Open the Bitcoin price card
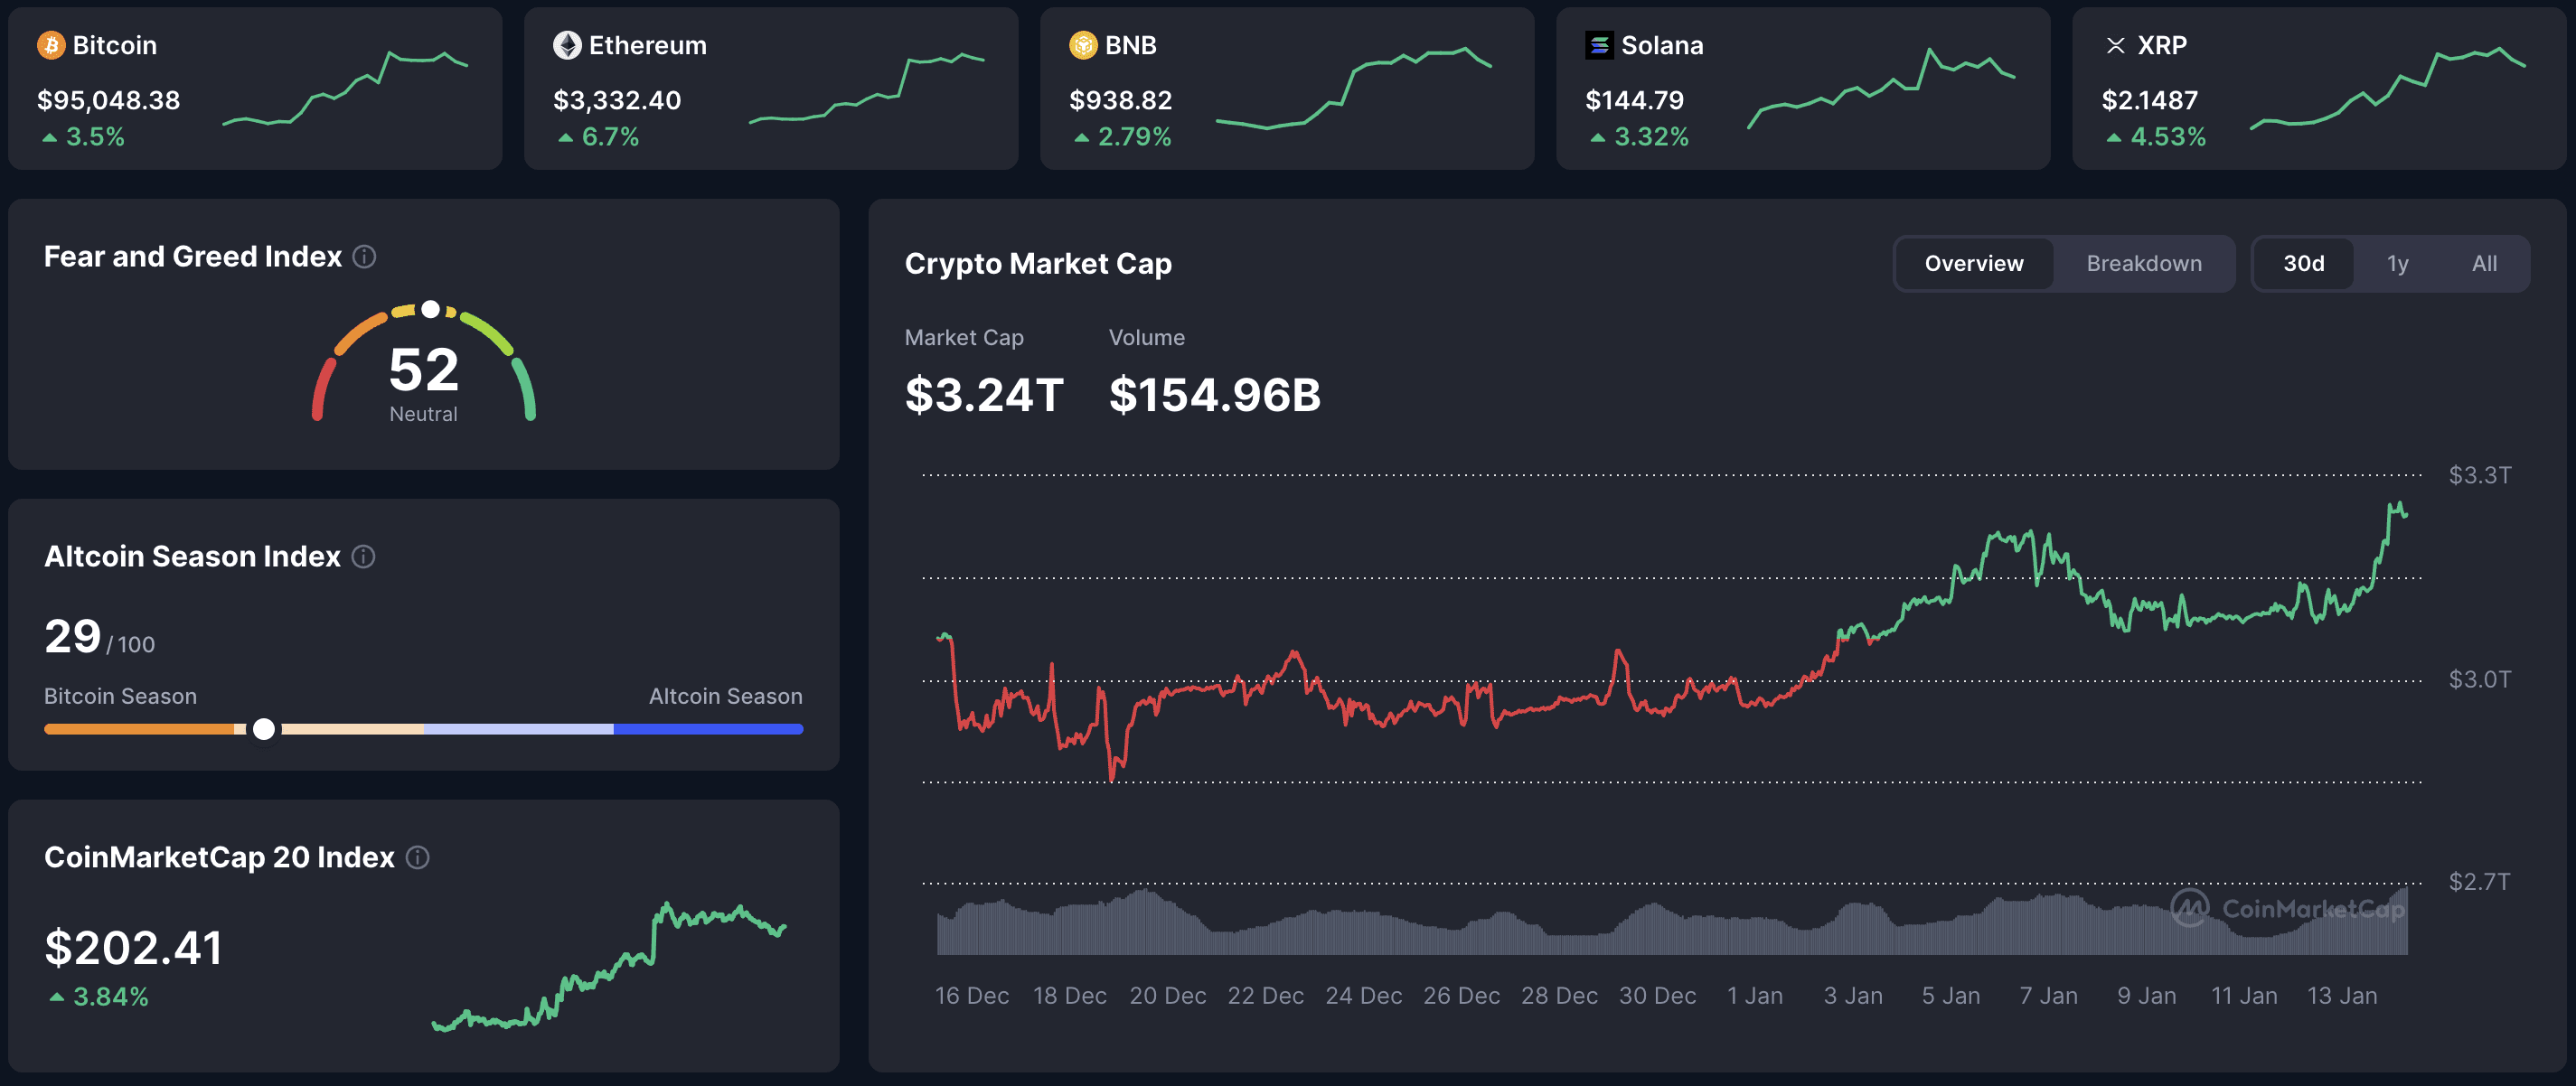 [255, 88]
